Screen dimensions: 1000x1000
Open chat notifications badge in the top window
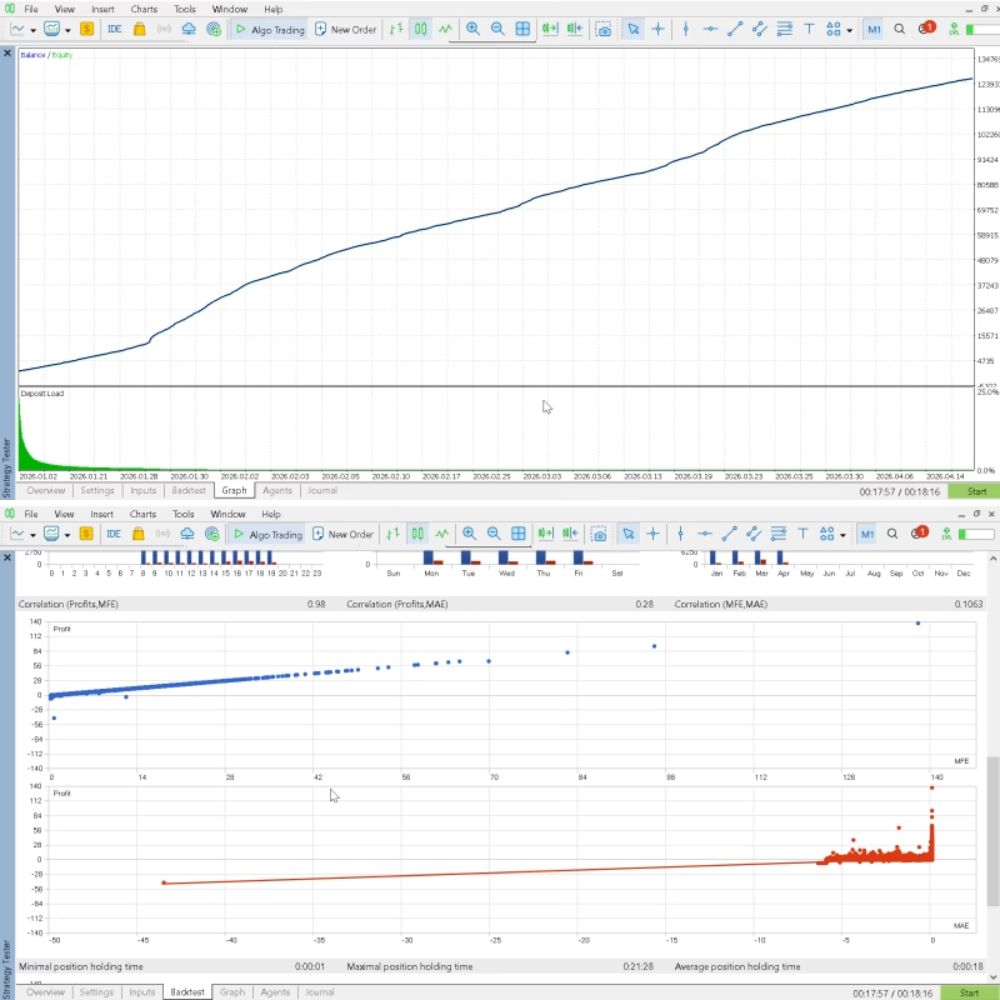926,28
